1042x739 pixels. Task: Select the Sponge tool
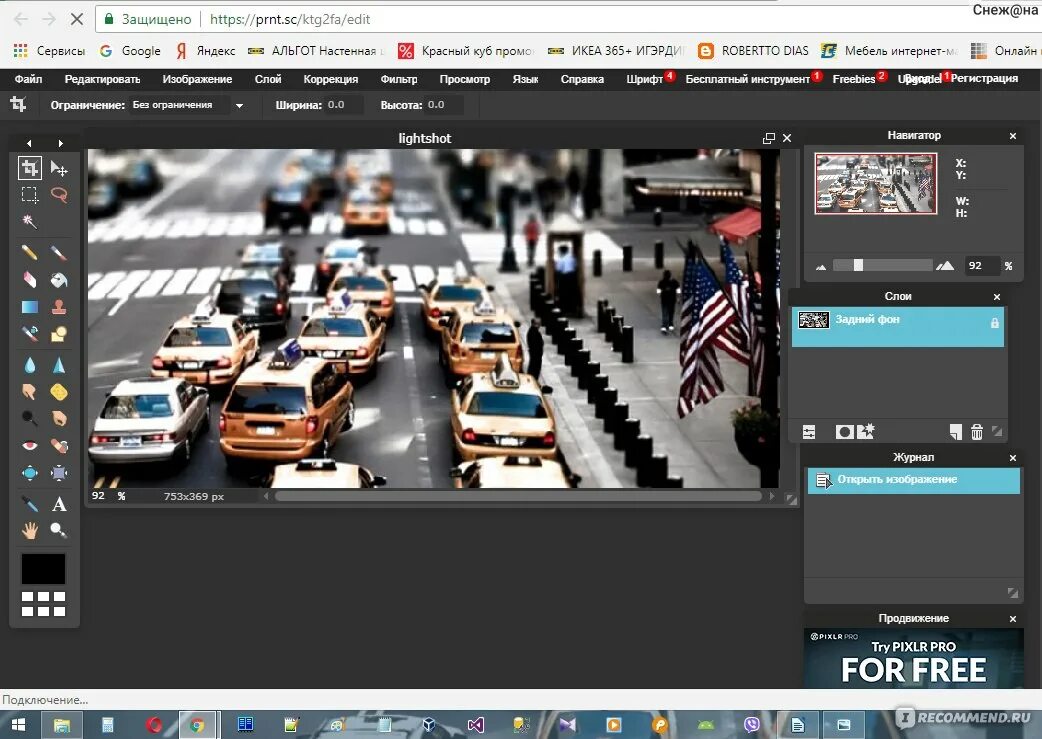pos(59,391)
